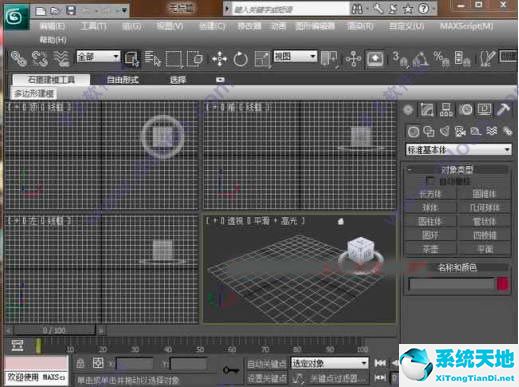519x387 pixels.
Task: Activate the Select and Scale tool
Action: coord(262,59)
